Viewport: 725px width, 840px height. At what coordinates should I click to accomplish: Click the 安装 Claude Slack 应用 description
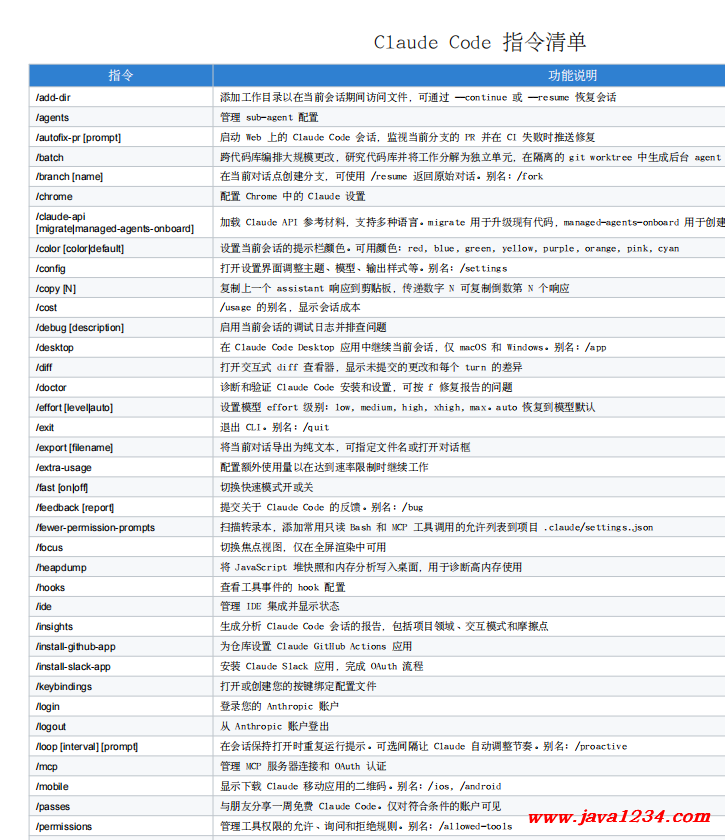pos(322,666)
